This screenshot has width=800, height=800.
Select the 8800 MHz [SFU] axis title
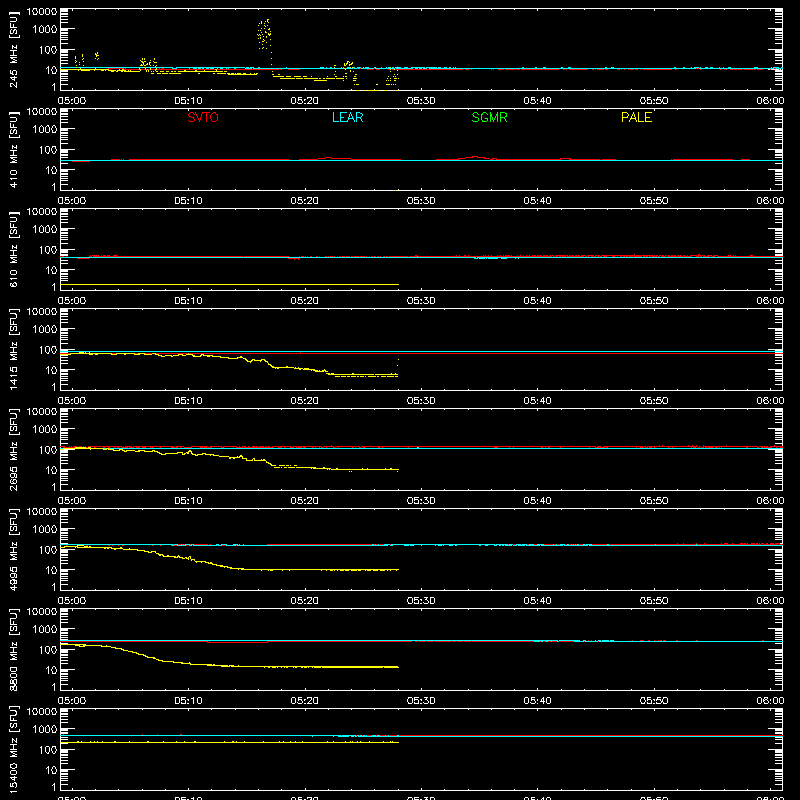click(x=14, y=649)
